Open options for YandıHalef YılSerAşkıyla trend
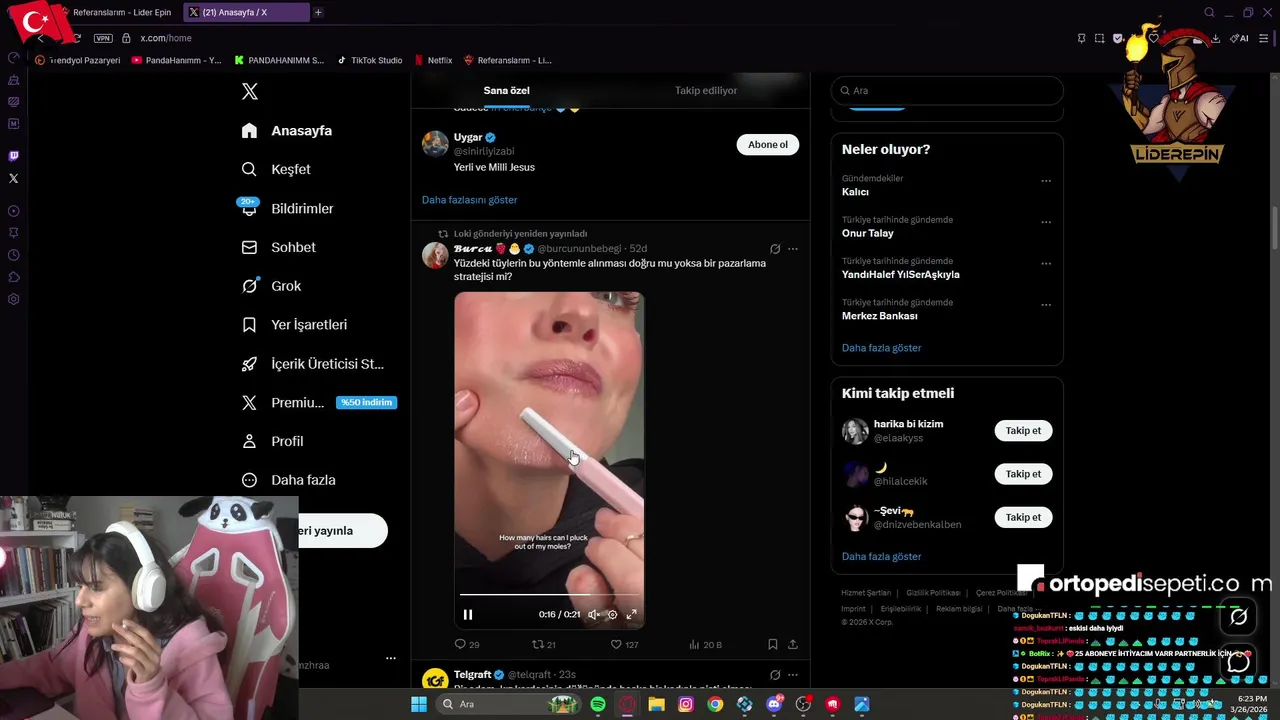Image resolution: width=1280 pixels, height=720 pixels. tap(1046, 264)
